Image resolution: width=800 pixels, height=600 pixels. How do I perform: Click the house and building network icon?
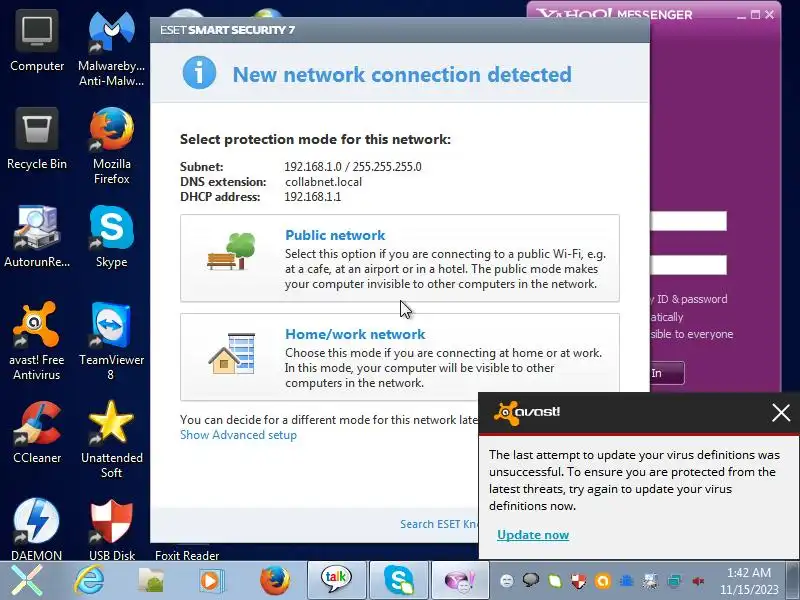(x=232, y=353)
